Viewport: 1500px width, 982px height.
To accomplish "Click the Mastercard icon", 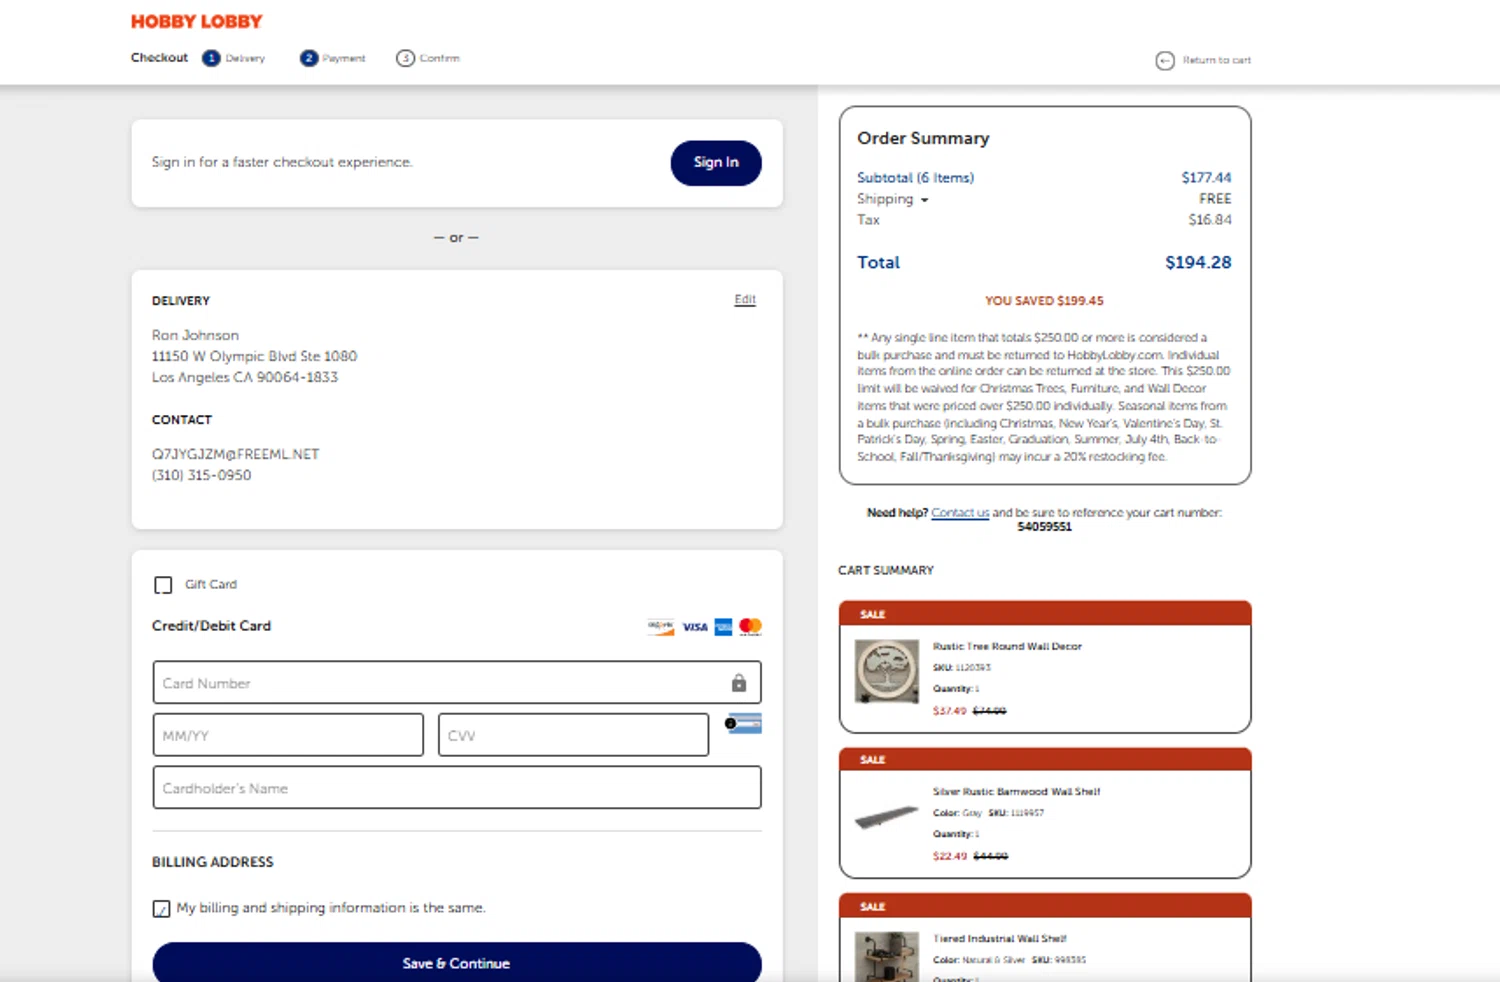I will coord(750,627).
